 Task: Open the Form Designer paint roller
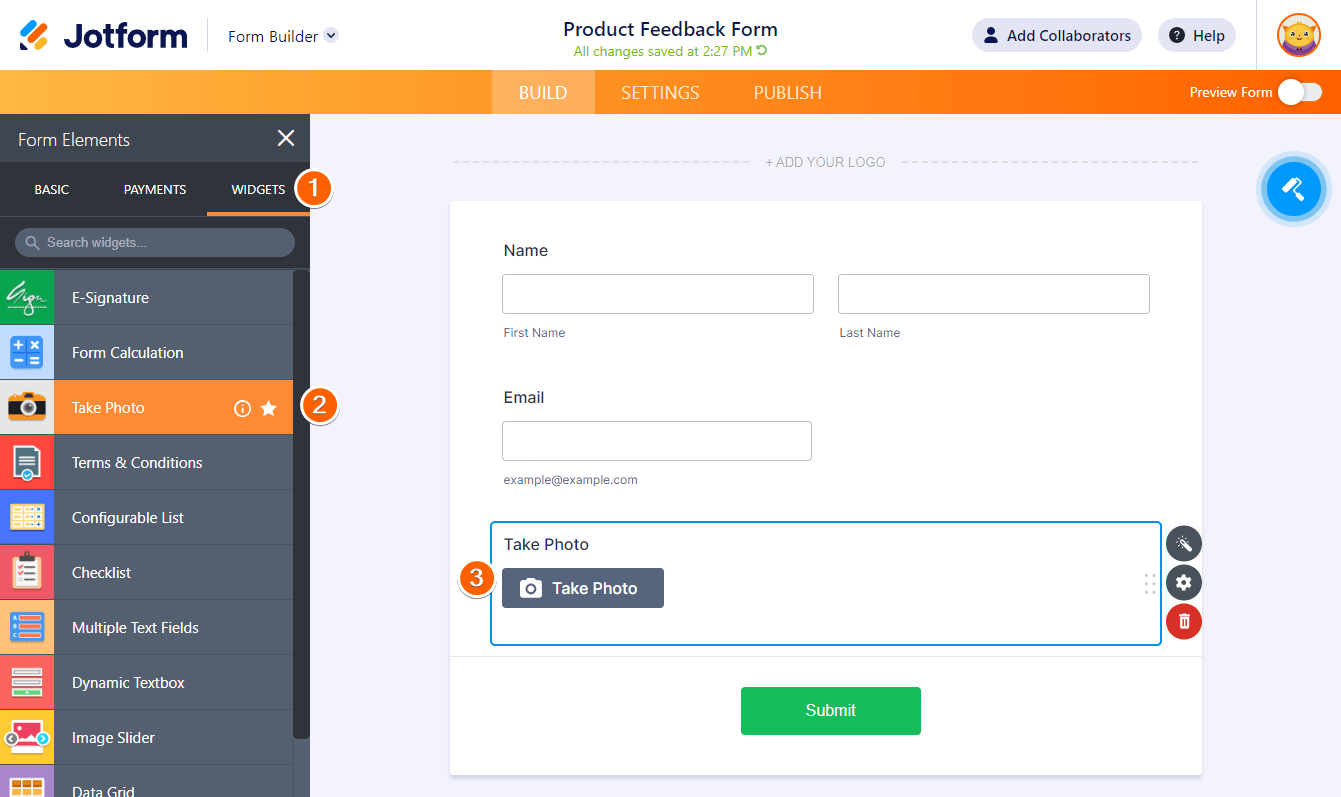(x=1293, y=188)
